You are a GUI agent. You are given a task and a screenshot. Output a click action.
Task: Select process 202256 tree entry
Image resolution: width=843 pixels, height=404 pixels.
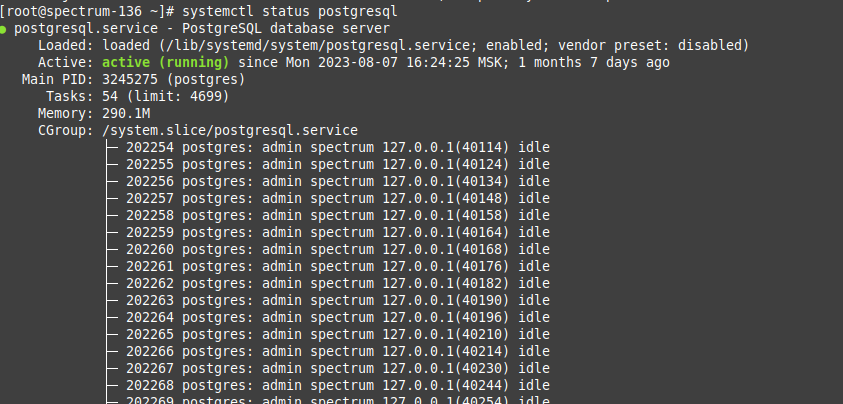pyautogui.click(x=150, y=182)
